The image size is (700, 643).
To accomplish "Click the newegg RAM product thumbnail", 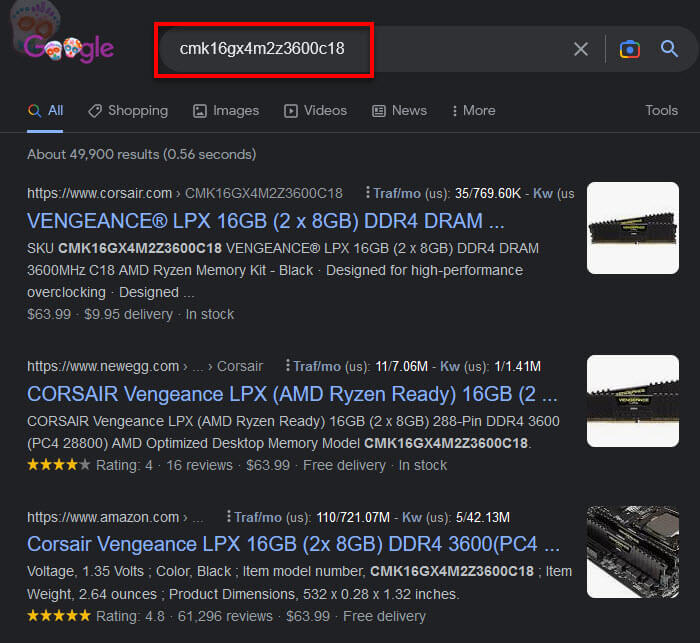I will coord(633,401).
